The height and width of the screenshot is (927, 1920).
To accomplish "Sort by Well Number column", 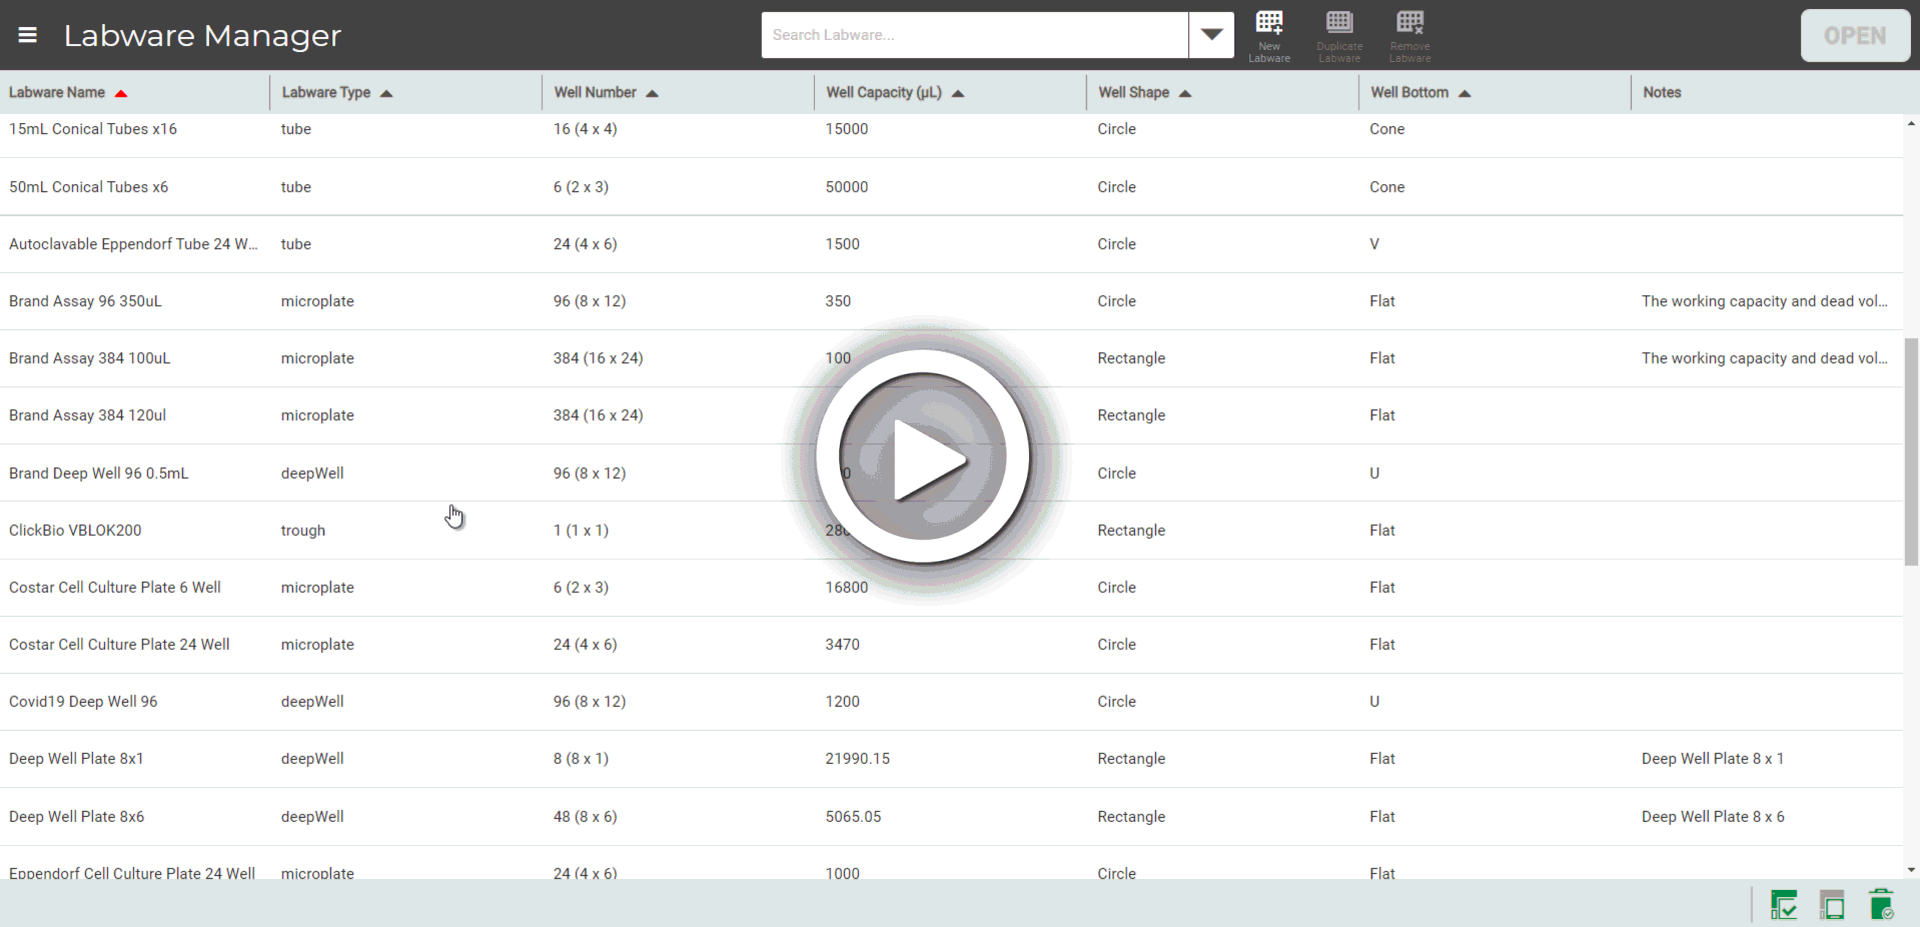I will click(595, 92).
